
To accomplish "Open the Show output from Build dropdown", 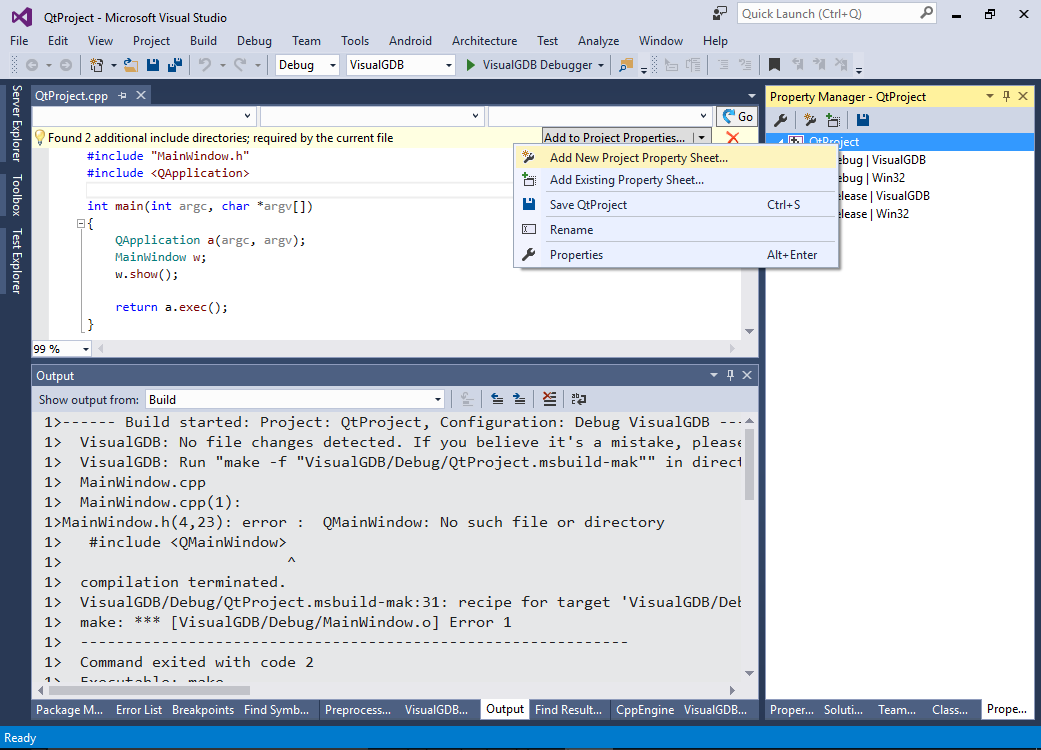I will [438, 400].
